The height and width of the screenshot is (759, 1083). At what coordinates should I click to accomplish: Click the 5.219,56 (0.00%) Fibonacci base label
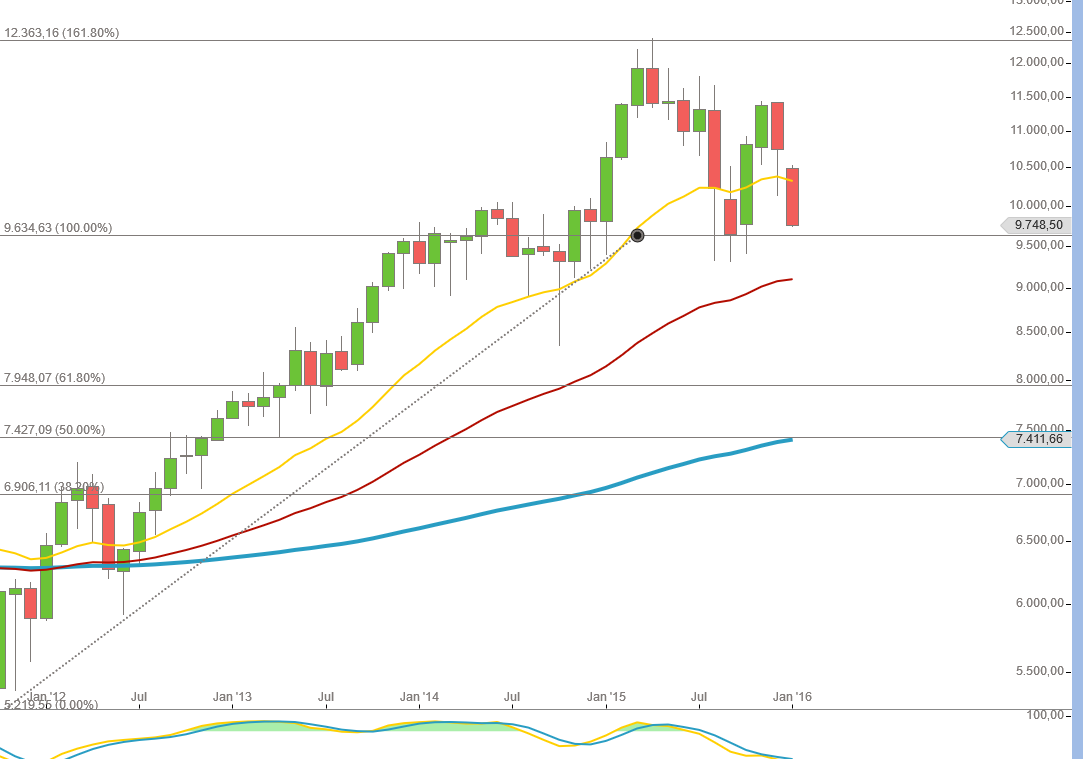coord(51,704)
